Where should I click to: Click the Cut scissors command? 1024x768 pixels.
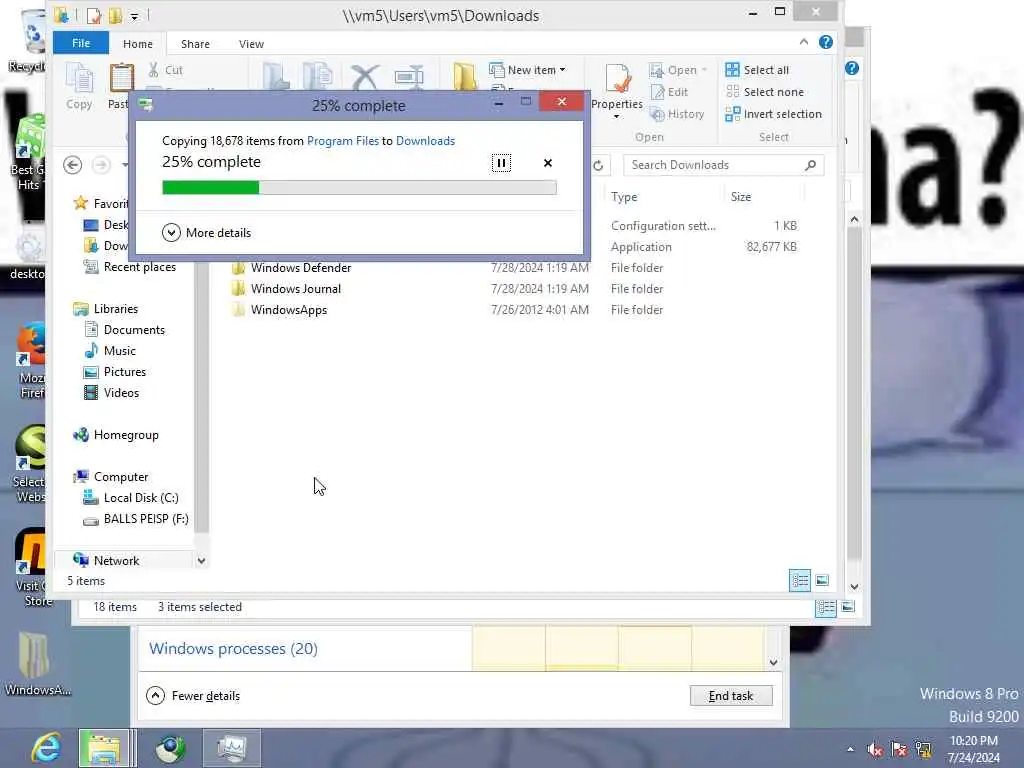tap(165, 70)
